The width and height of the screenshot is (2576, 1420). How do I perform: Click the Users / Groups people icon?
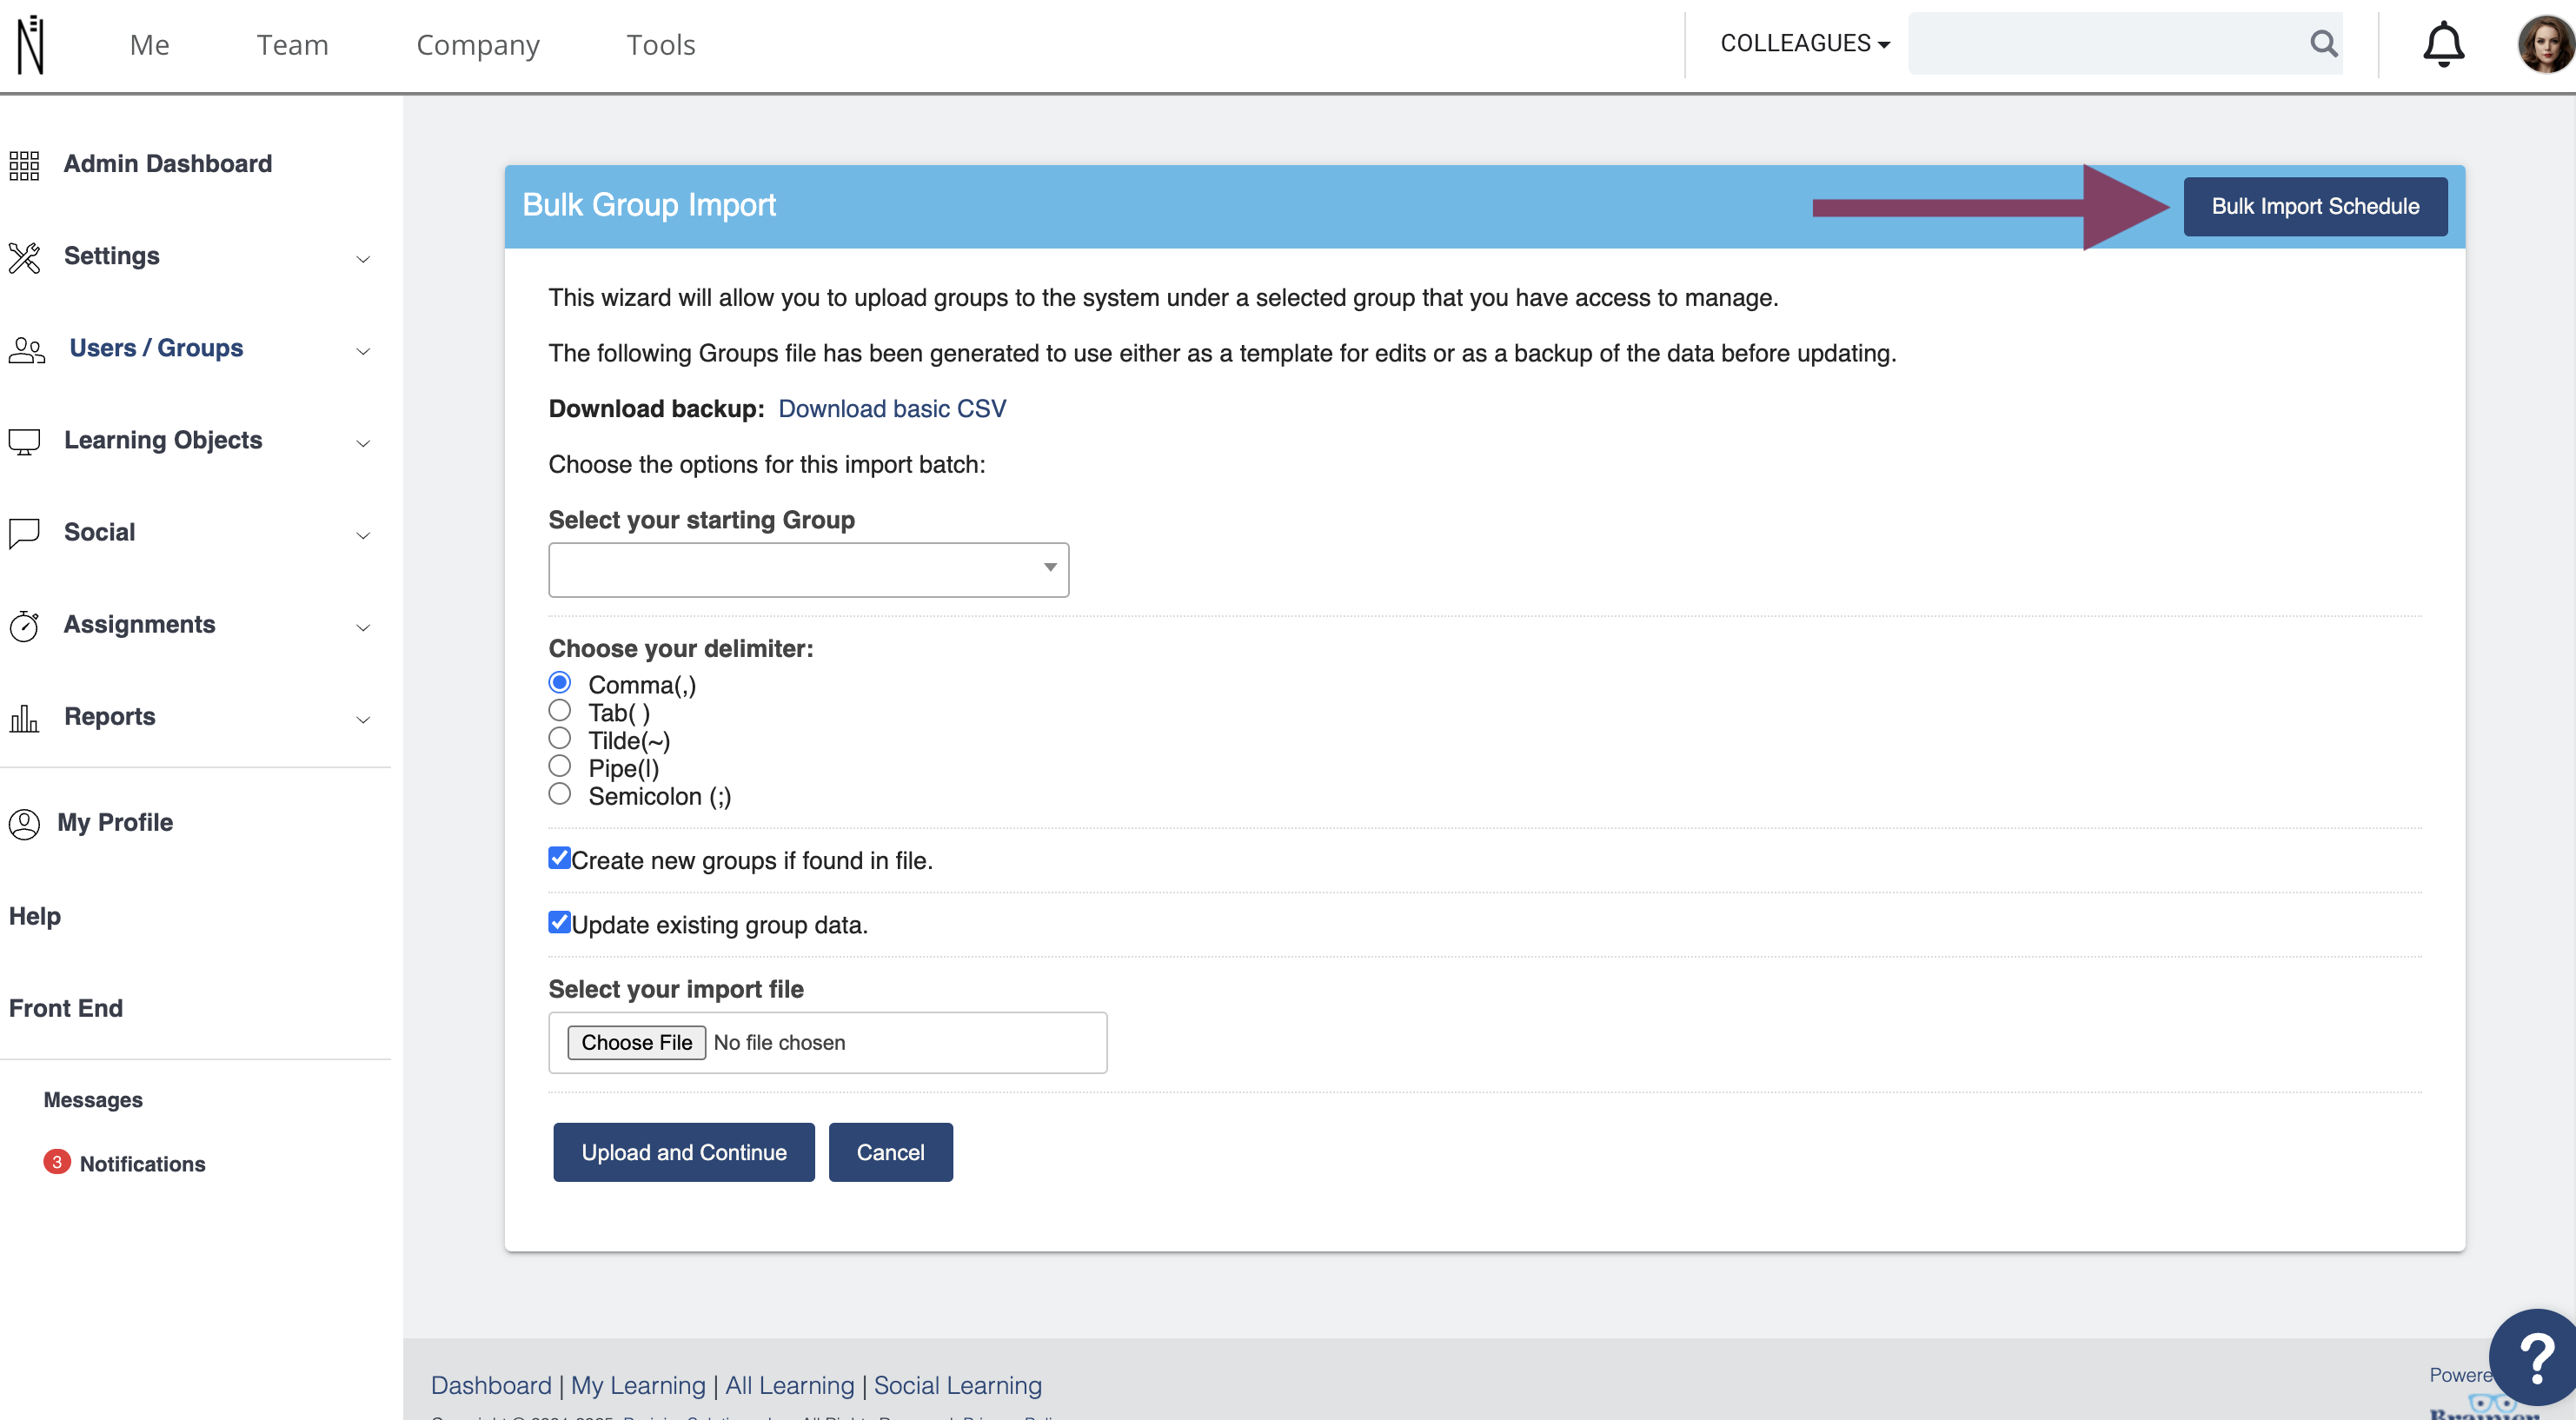27,350
